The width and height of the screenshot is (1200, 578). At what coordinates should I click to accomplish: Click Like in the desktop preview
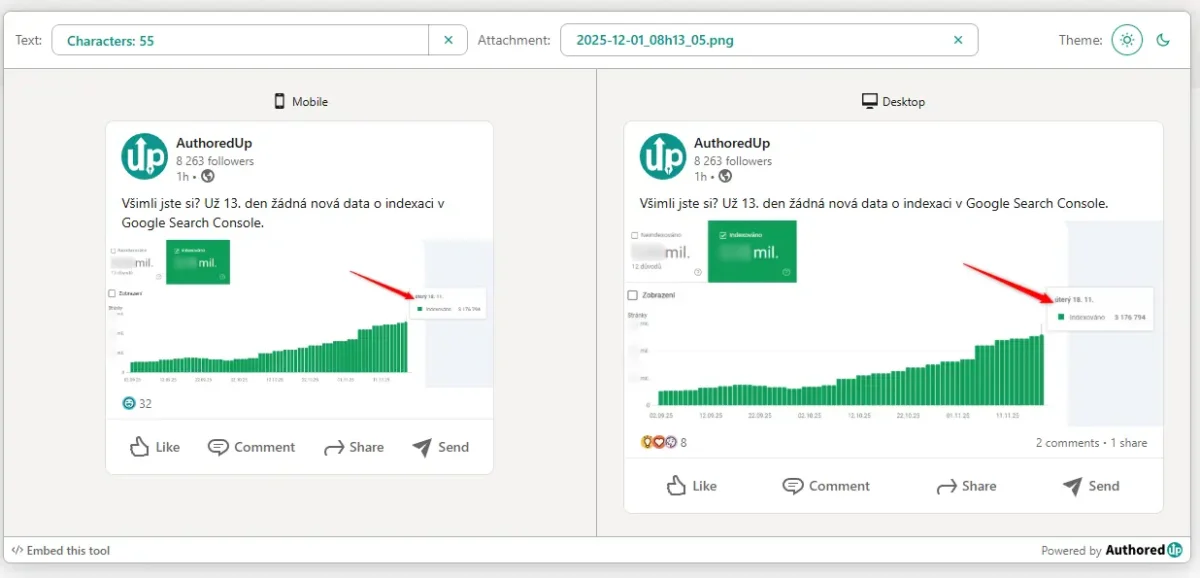(x=692, y=486)
